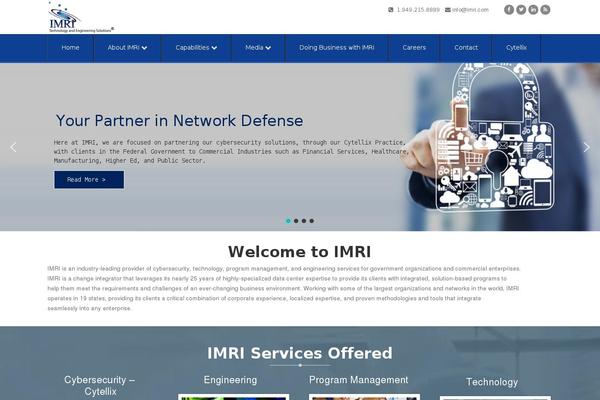
Task: Open the LinkedIn social icon
Action: tap(533, 10)
